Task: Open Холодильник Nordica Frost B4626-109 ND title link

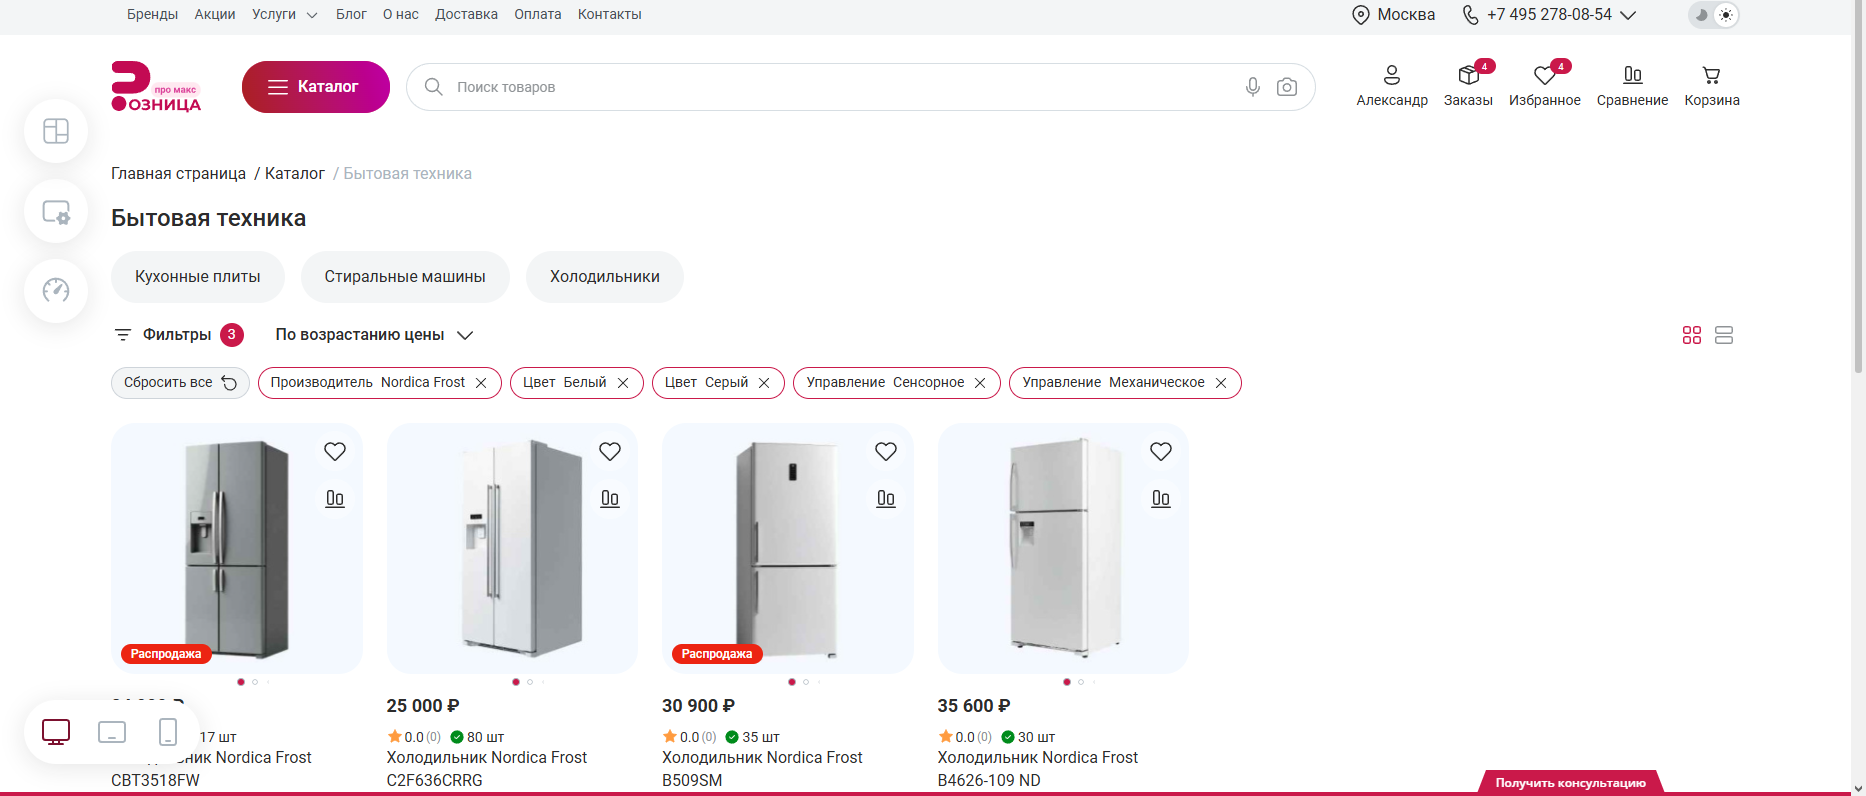Action: click(x=1038, y=769)
